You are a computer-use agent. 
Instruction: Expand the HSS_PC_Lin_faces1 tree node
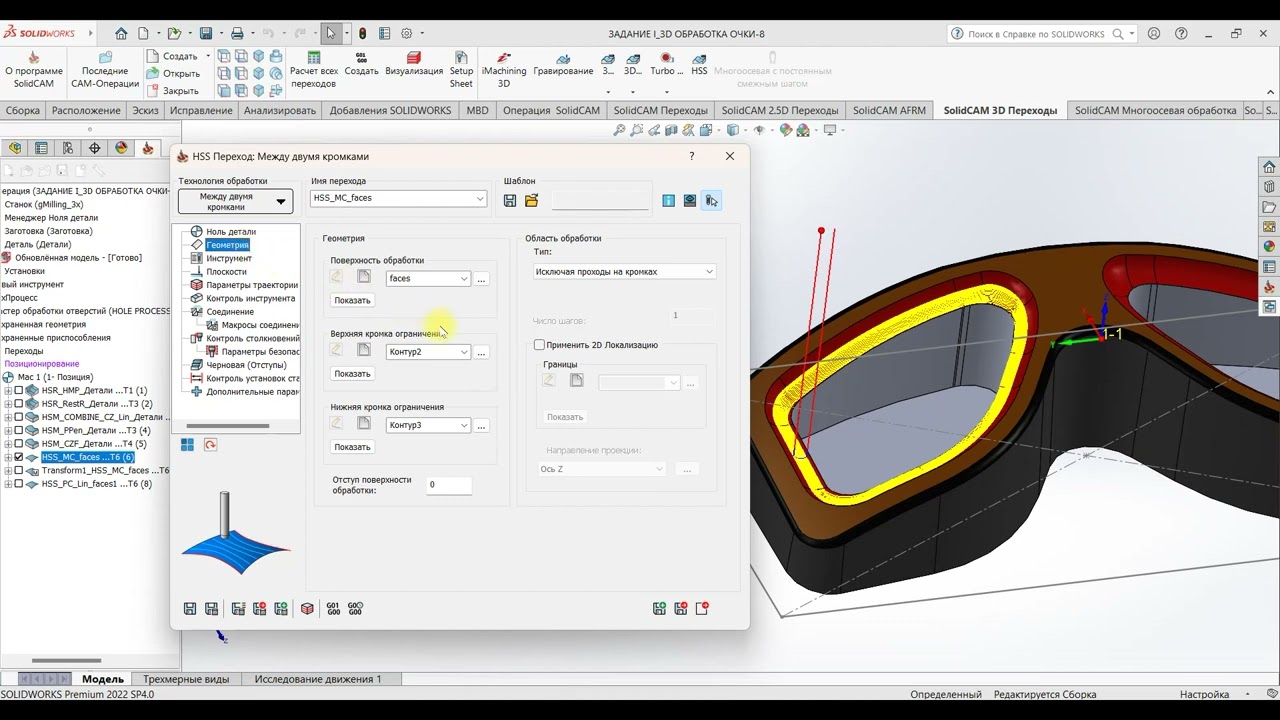click(x=8, y=484)
